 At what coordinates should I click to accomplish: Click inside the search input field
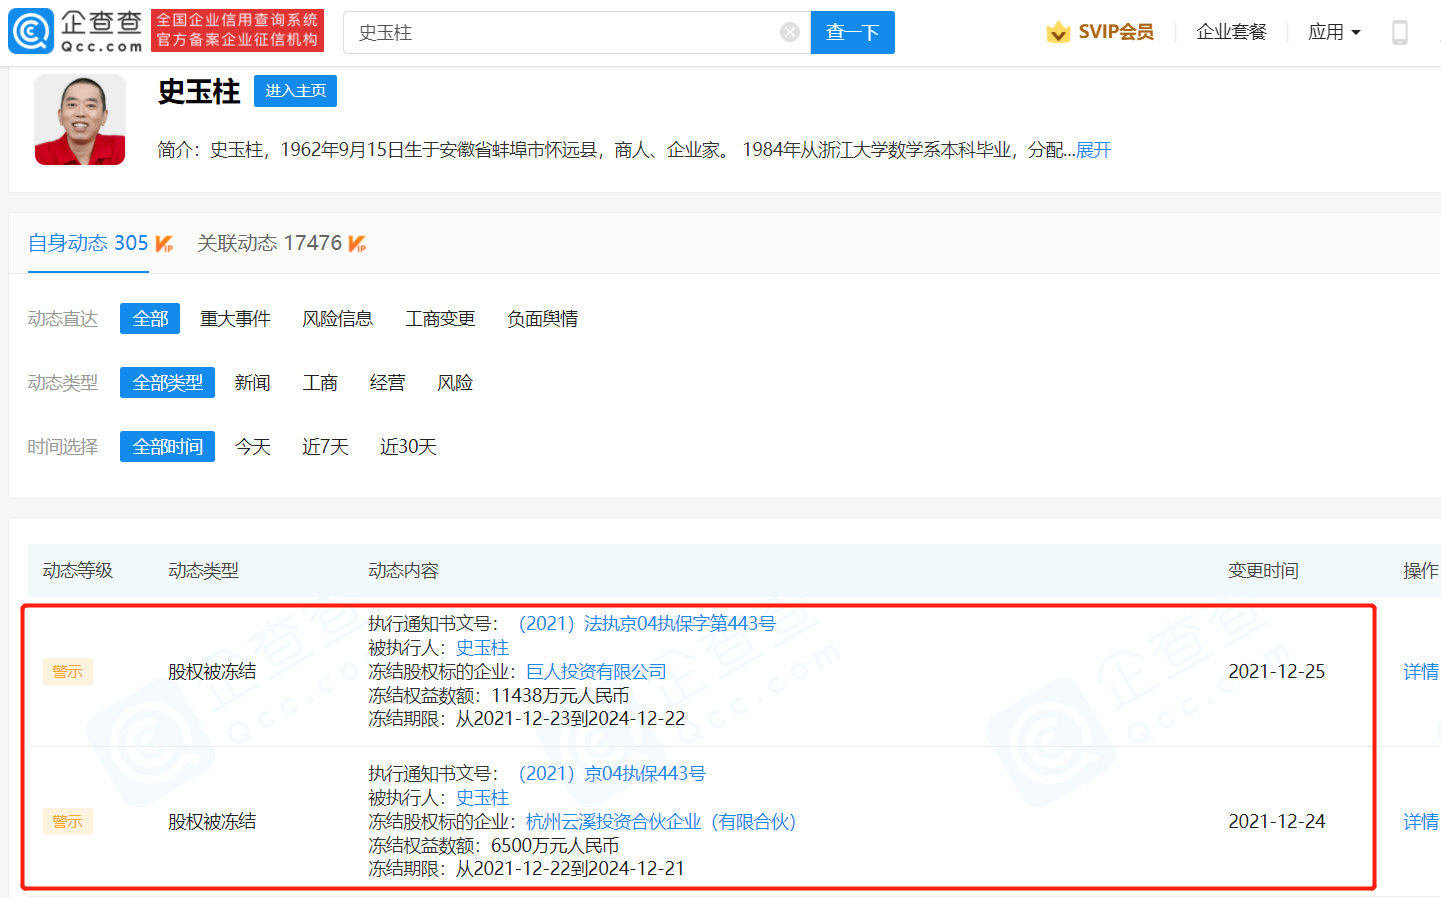click(x=560, y=31)
